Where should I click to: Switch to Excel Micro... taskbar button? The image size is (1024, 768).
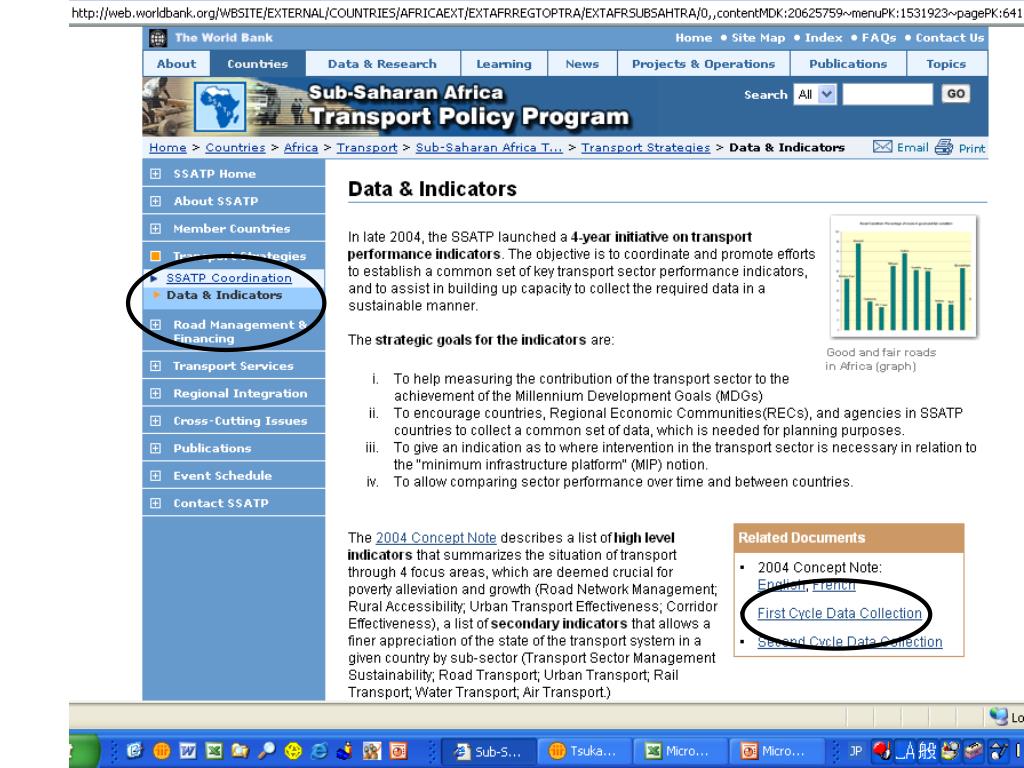coord(679,751)
